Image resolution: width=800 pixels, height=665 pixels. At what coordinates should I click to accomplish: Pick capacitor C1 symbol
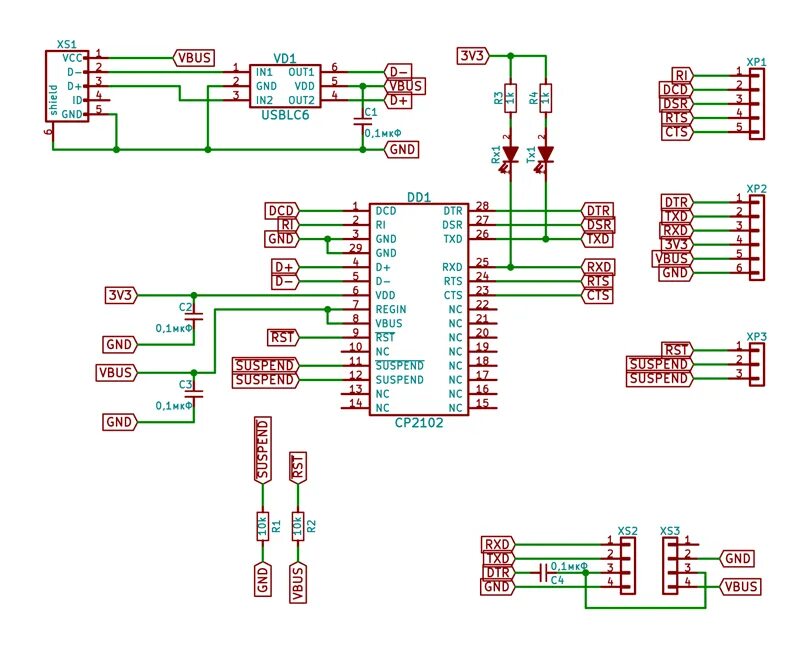tap(363, 121)
